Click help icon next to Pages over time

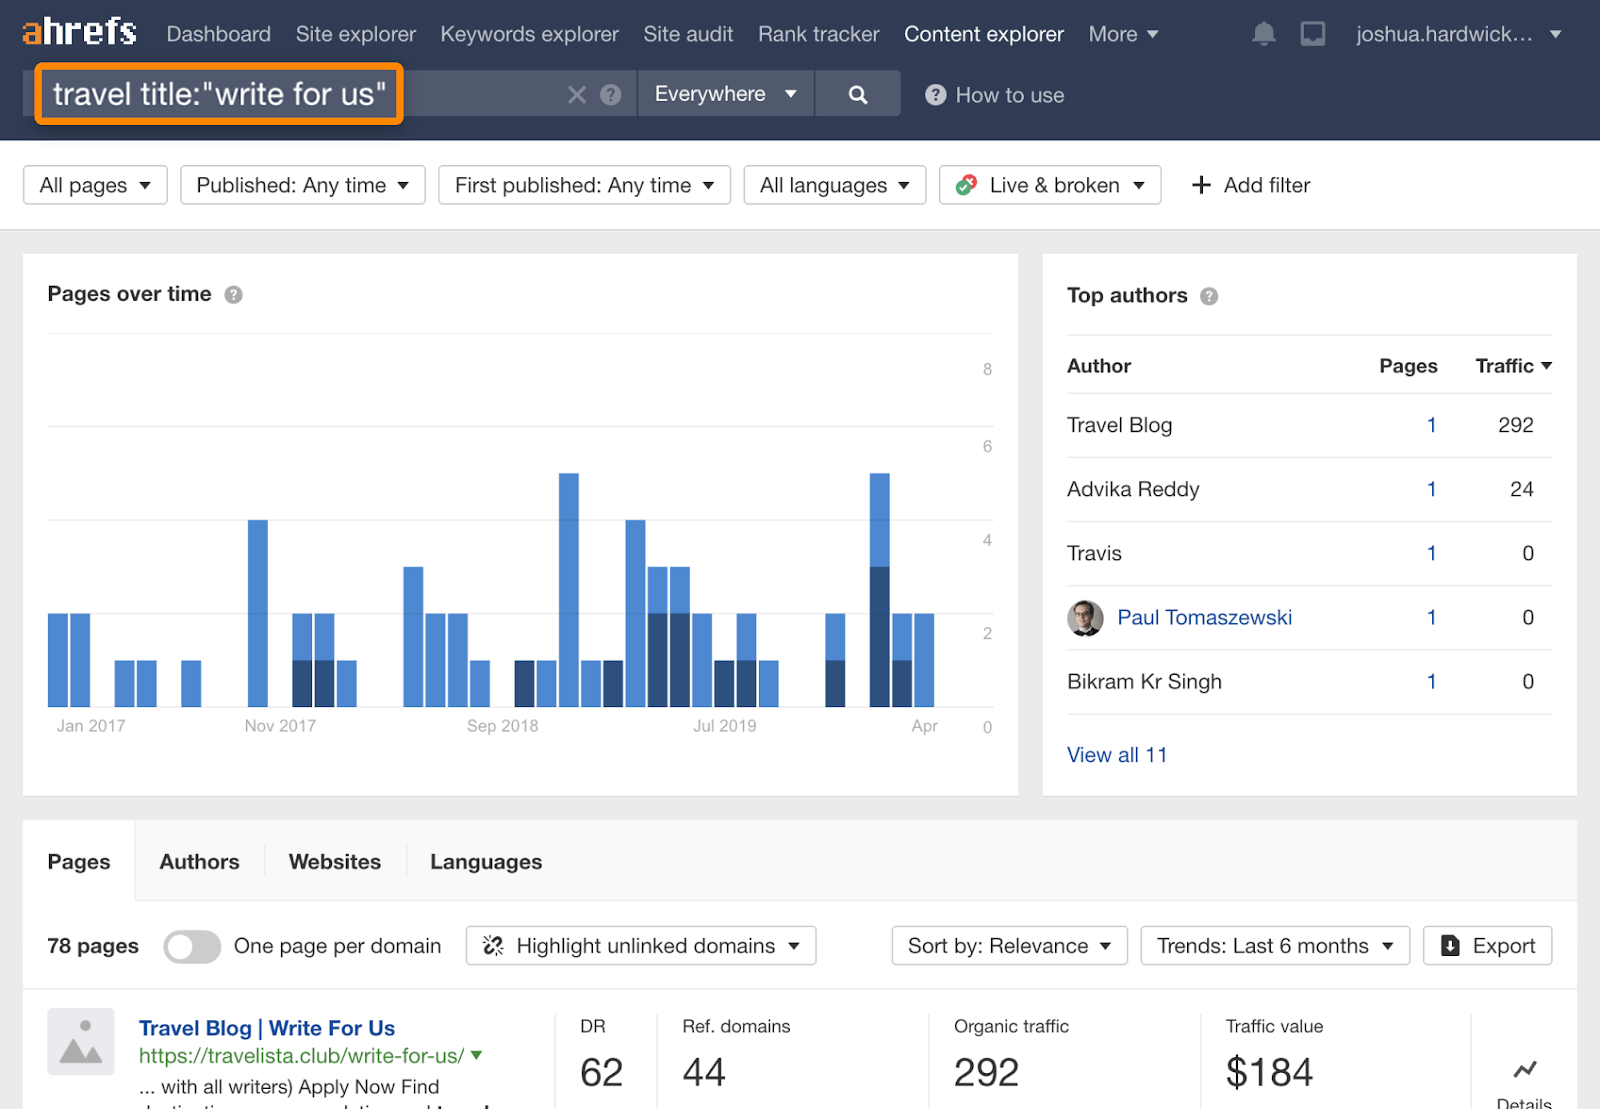pos(233,295)
